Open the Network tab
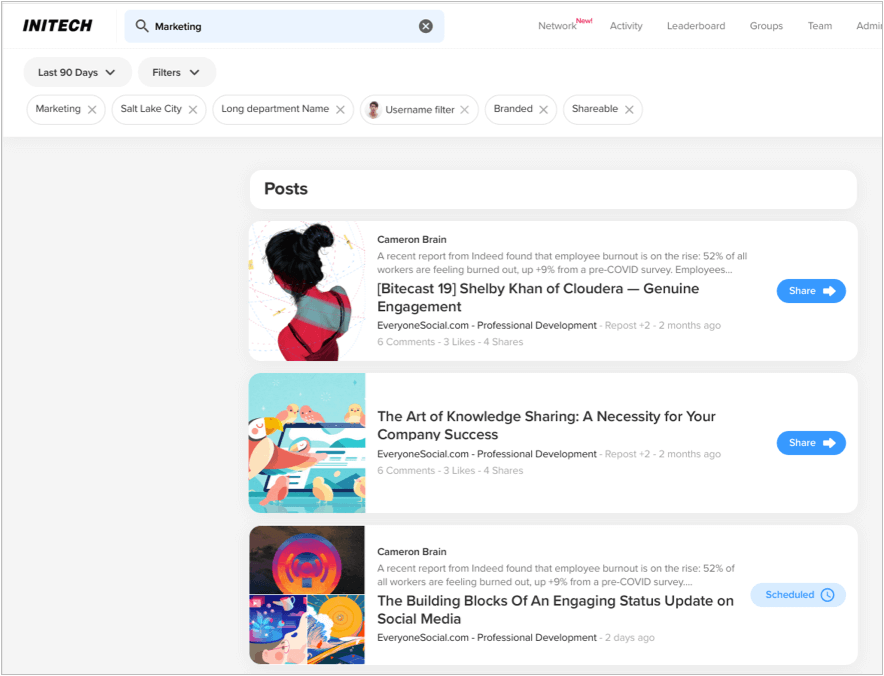Screen dimensions: 884x676 pos(557,26)
